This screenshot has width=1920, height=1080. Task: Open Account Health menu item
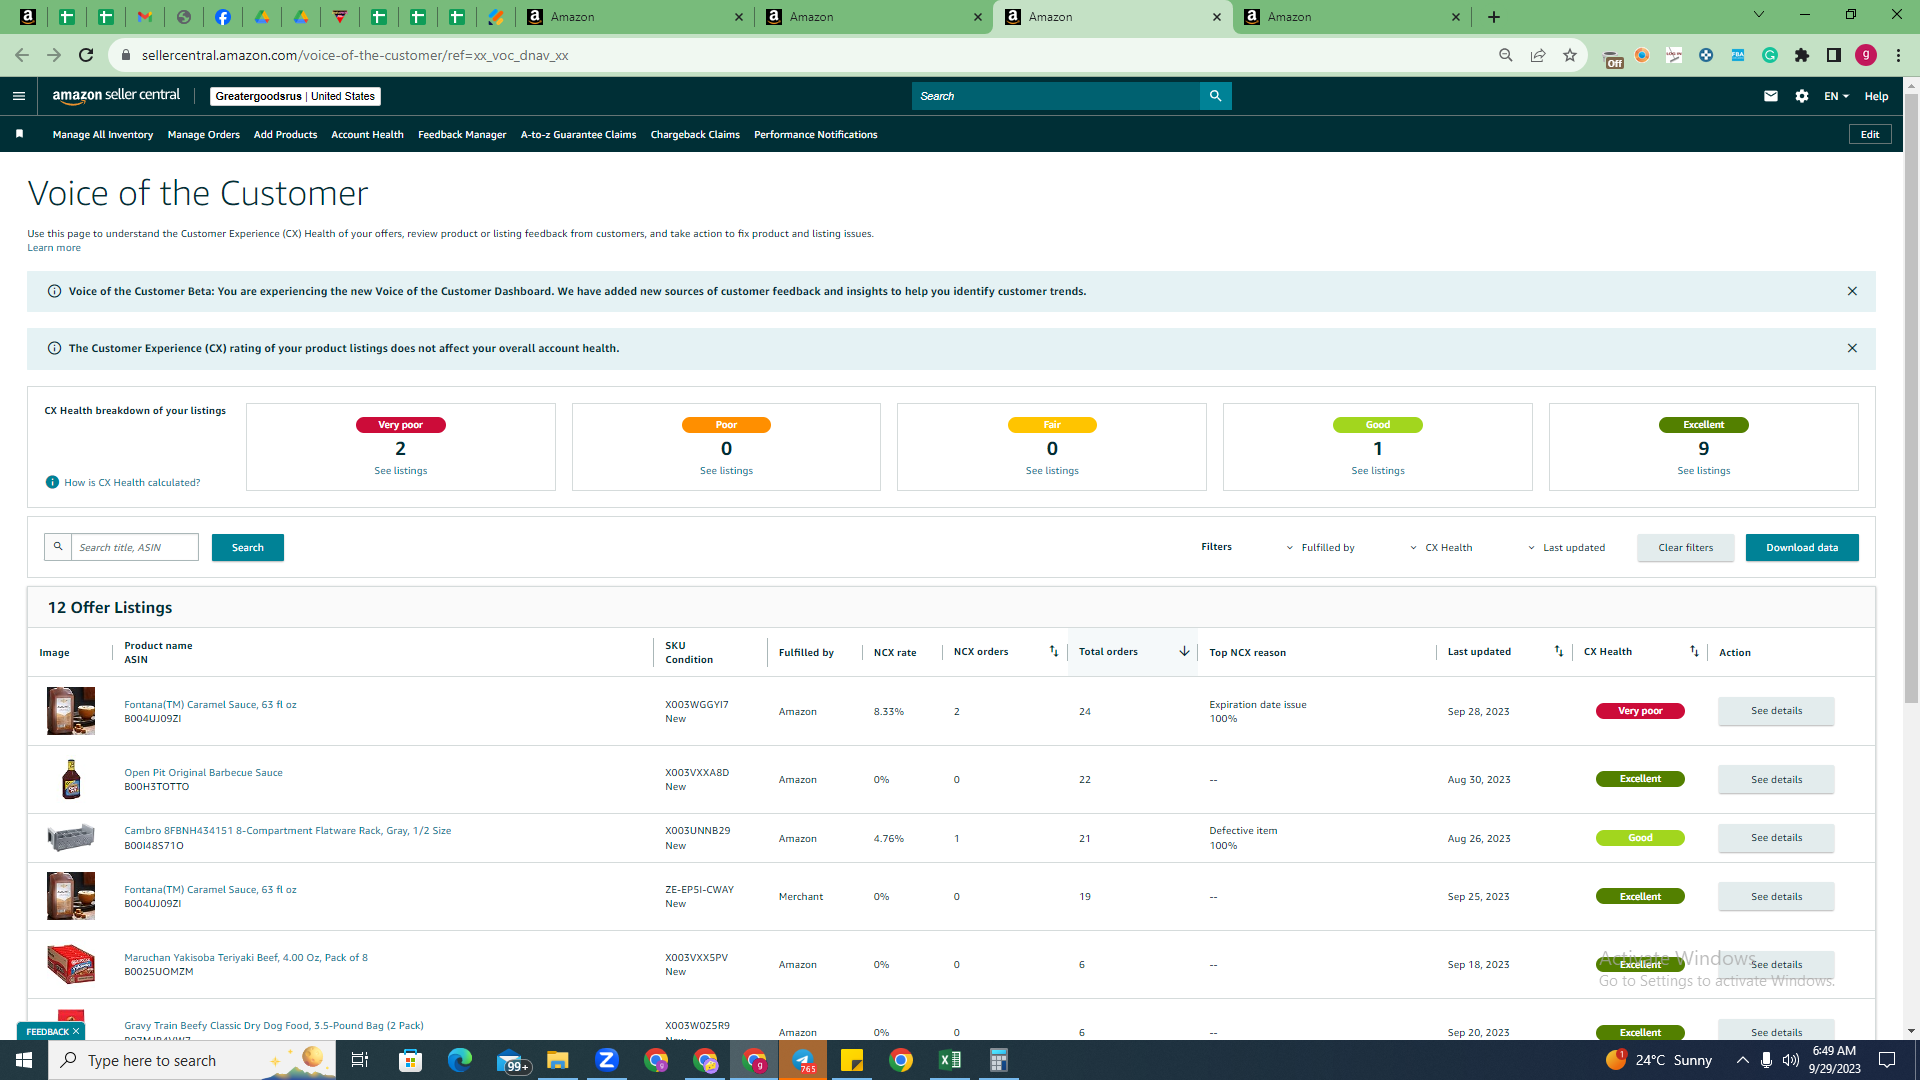pos(367,134)
